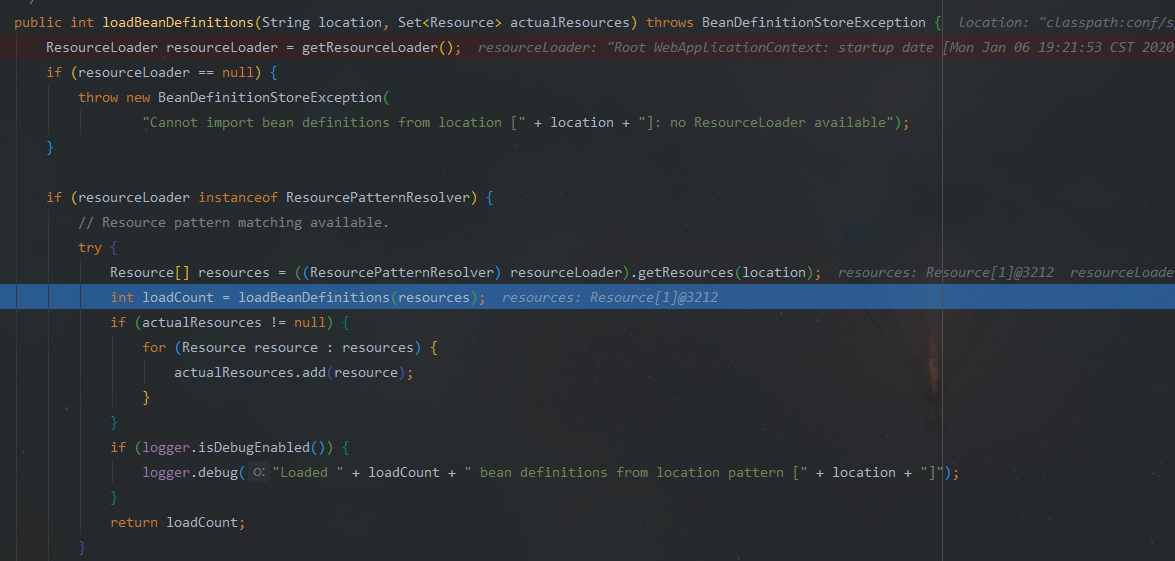Click the inline value 'Root WebApplicationContext: startup date'

[775, 48]
